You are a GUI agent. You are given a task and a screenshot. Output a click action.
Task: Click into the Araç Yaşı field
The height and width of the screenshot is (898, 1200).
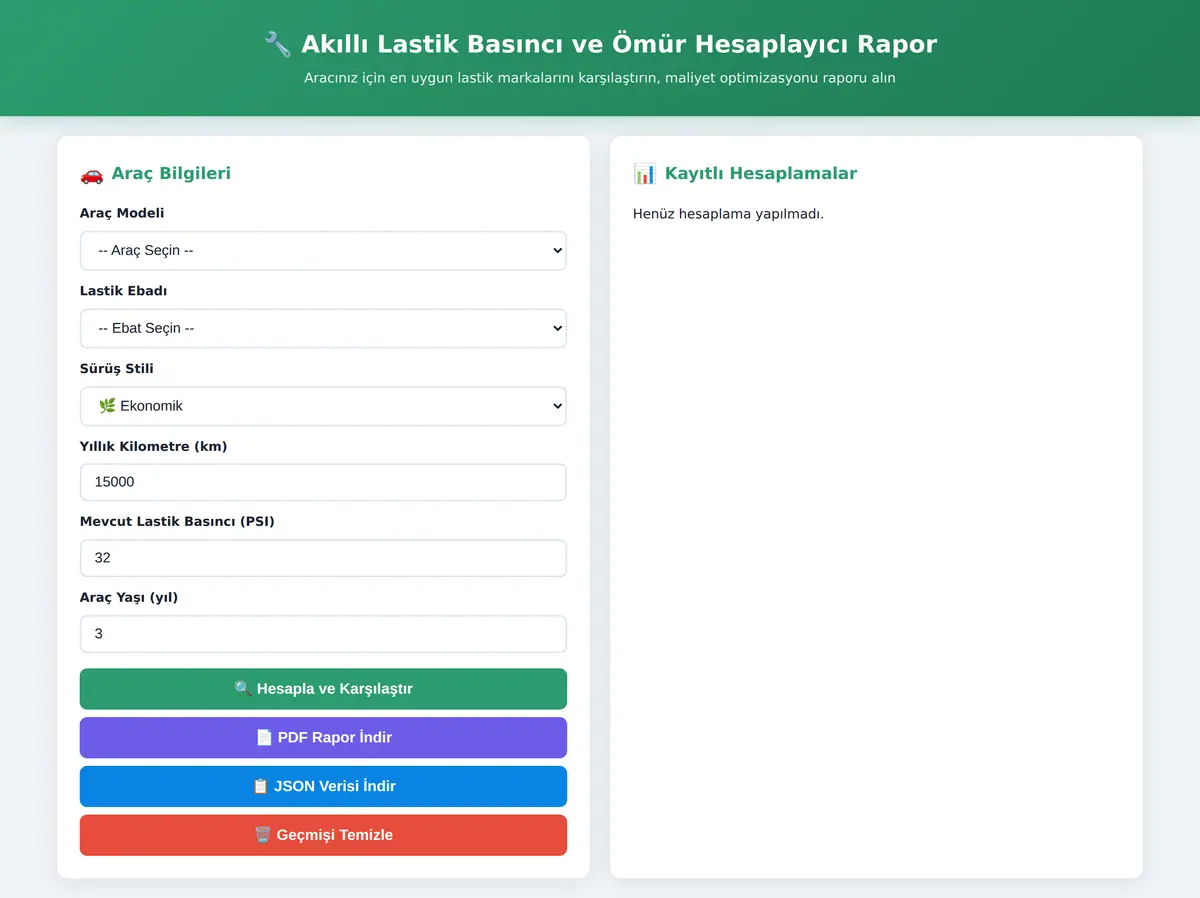[323, 634]
